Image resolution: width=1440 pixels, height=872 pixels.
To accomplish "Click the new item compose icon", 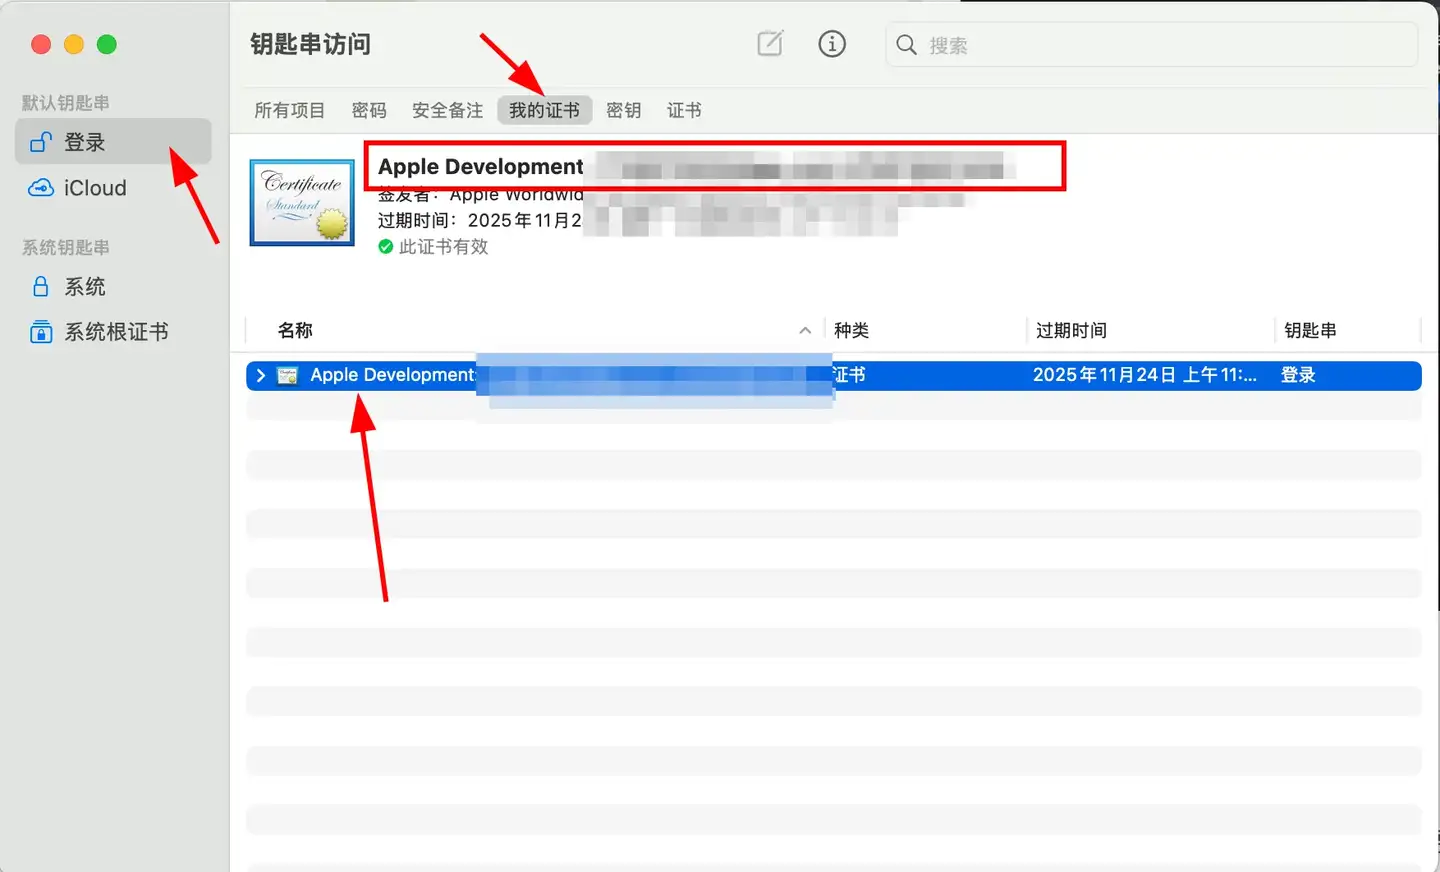I will (x=770, y=43).
